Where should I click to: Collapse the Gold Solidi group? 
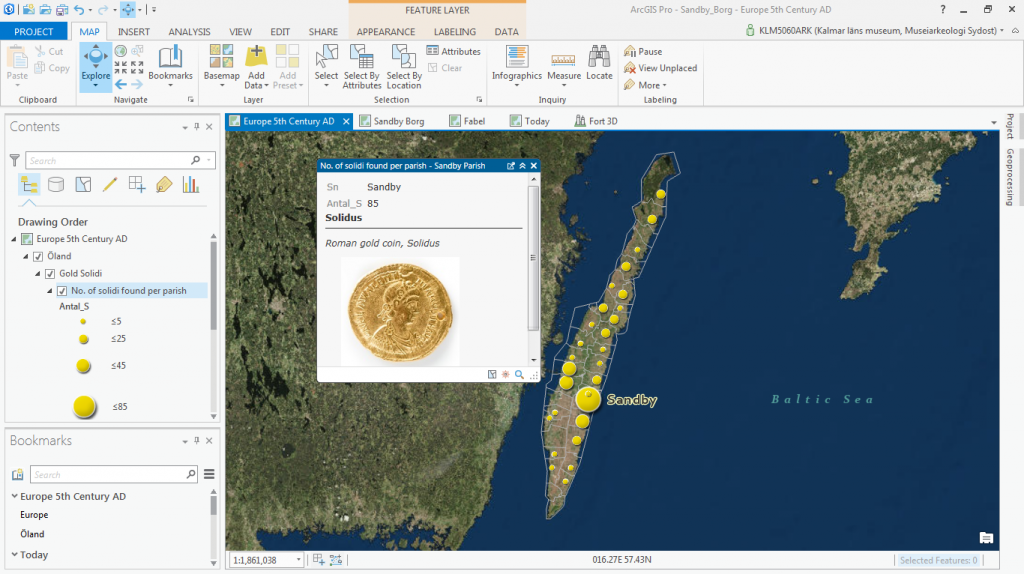38,274
